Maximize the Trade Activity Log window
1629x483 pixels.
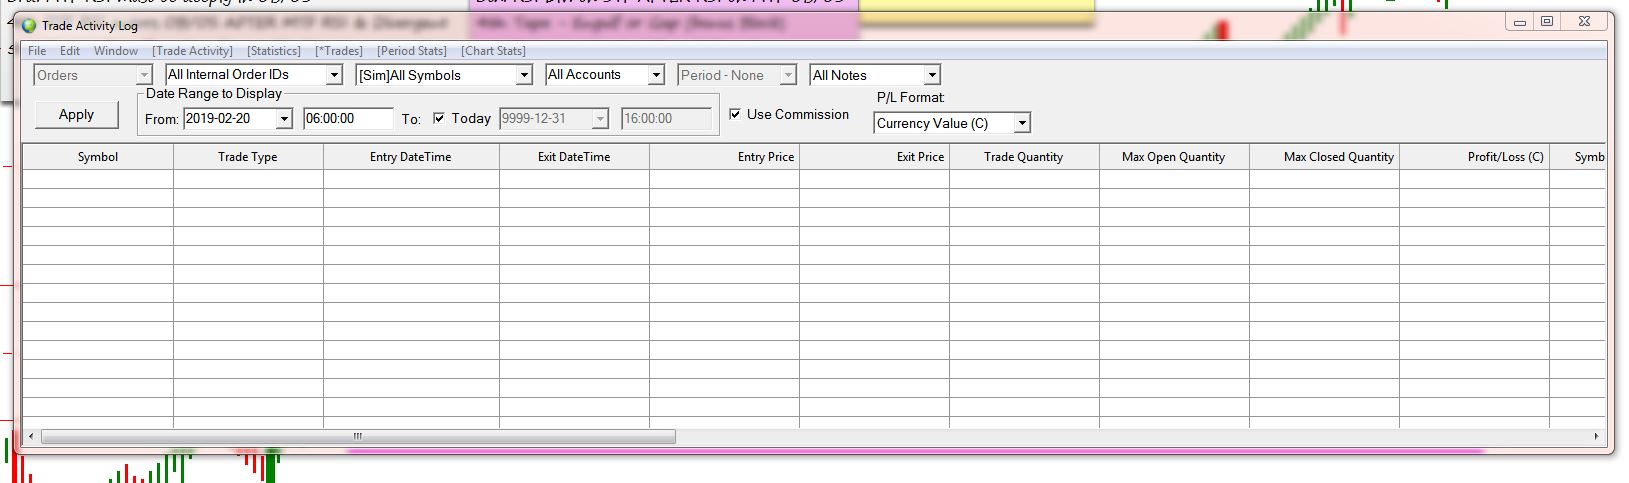(x=1547, y=22)
